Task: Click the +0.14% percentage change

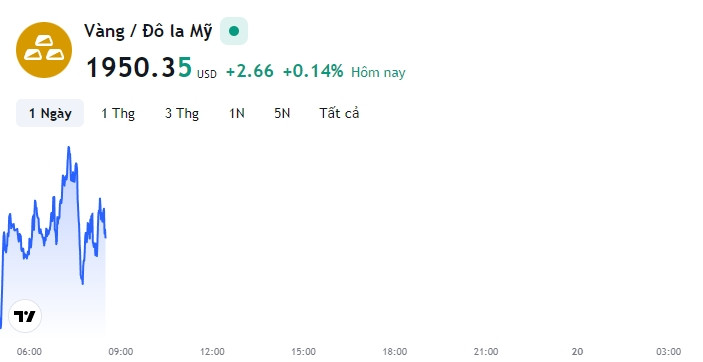Action: coord(313,71)
